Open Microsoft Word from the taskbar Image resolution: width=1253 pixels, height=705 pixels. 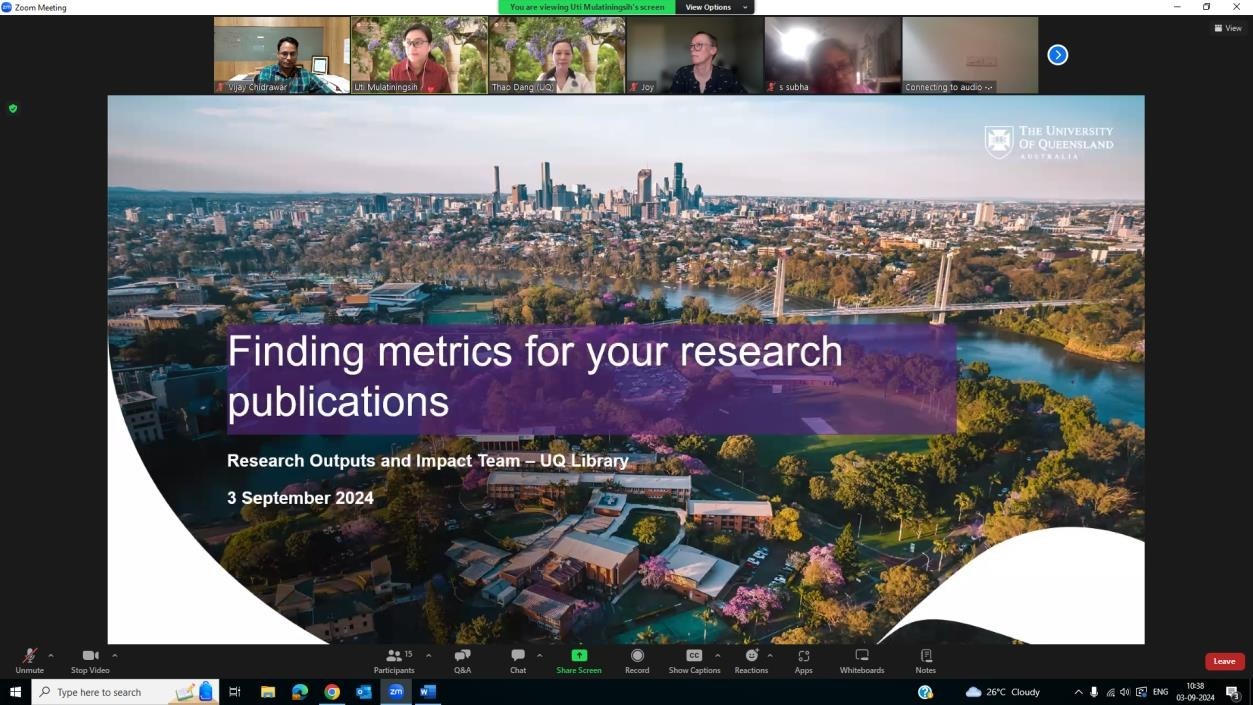click(428, 692)
